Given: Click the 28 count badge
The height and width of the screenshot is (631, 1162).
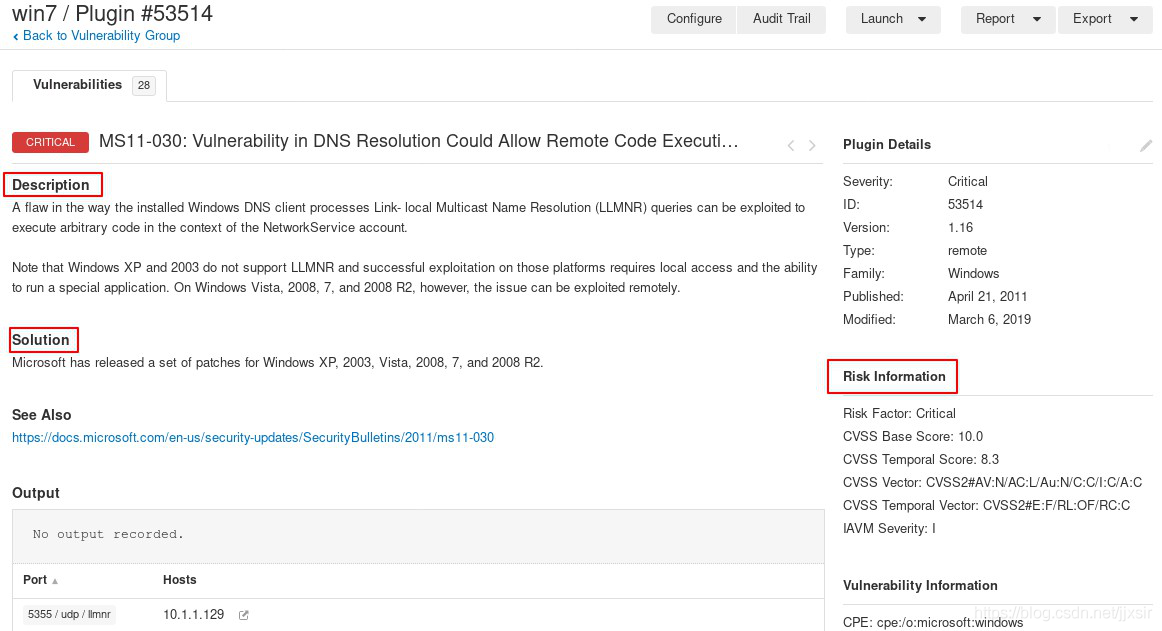Looking at the screenshot, I should [x=144, y=85].
